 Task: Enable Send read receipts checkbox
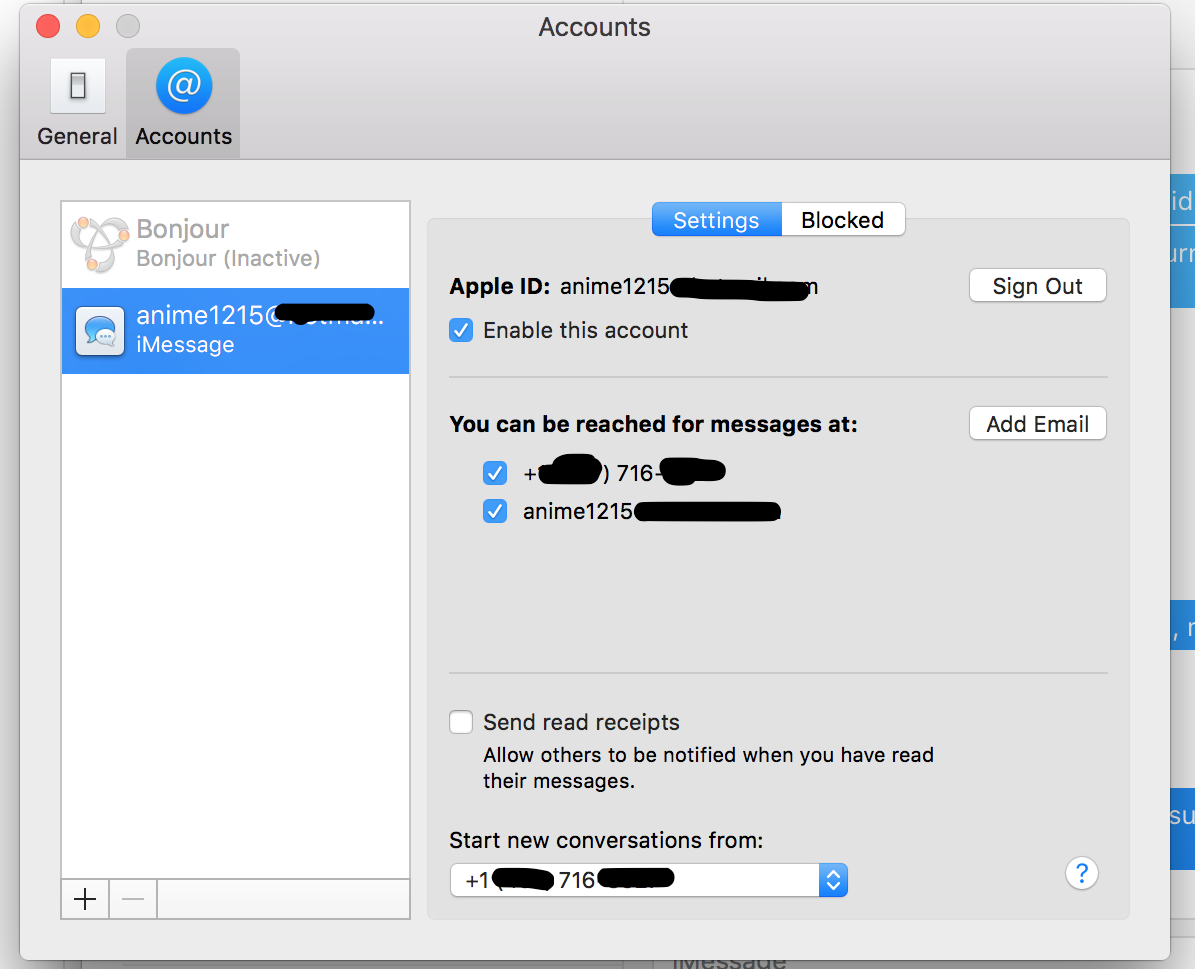461,722
